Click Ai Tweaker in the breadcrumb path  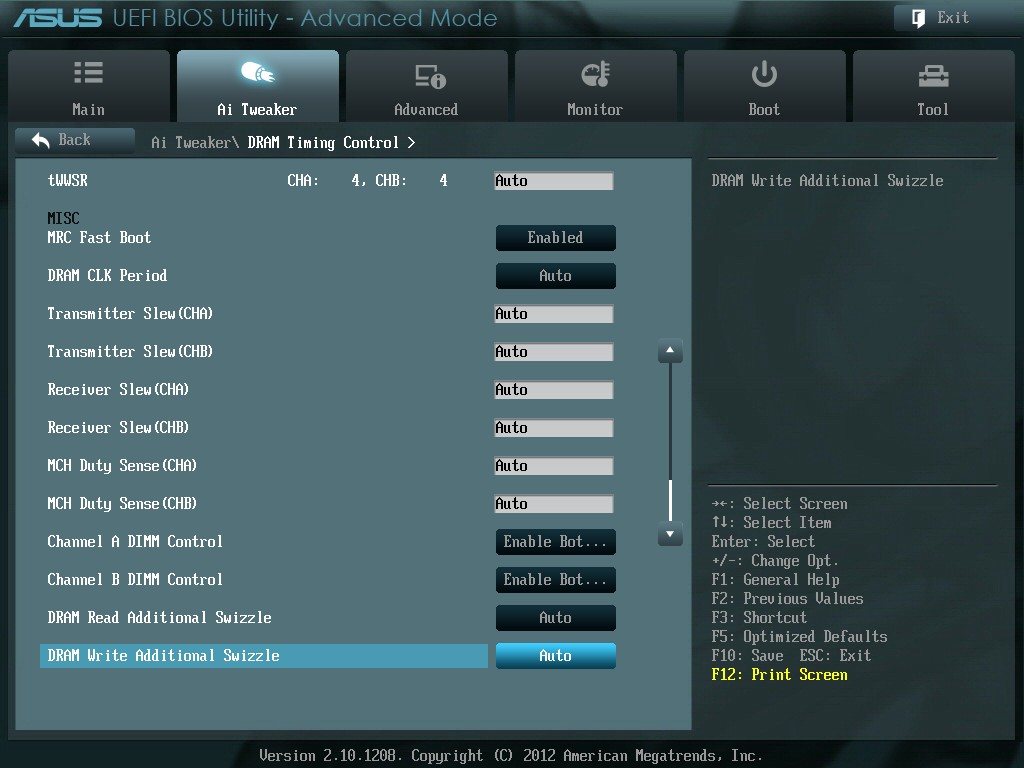pyautogui.click(x=190, y=143)
